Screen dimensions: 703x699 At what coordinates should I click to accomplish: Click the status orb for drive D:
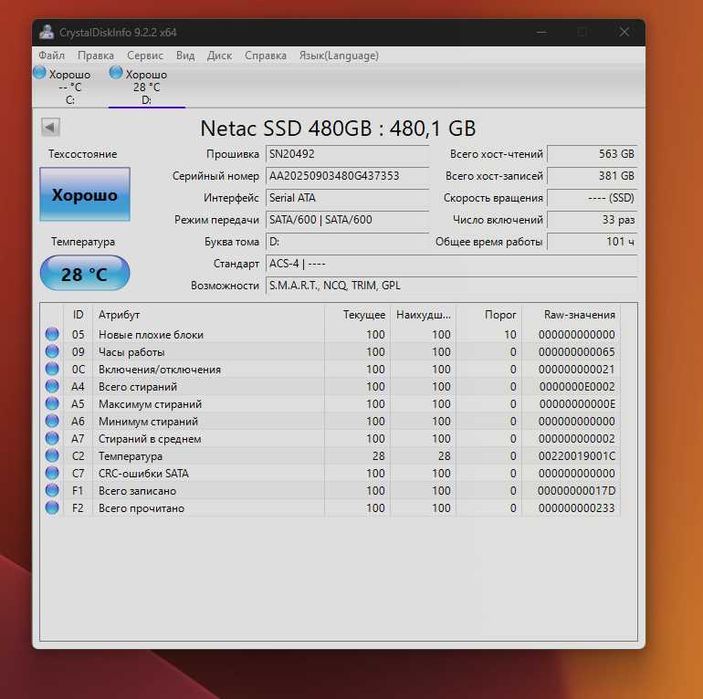[116, 73]
